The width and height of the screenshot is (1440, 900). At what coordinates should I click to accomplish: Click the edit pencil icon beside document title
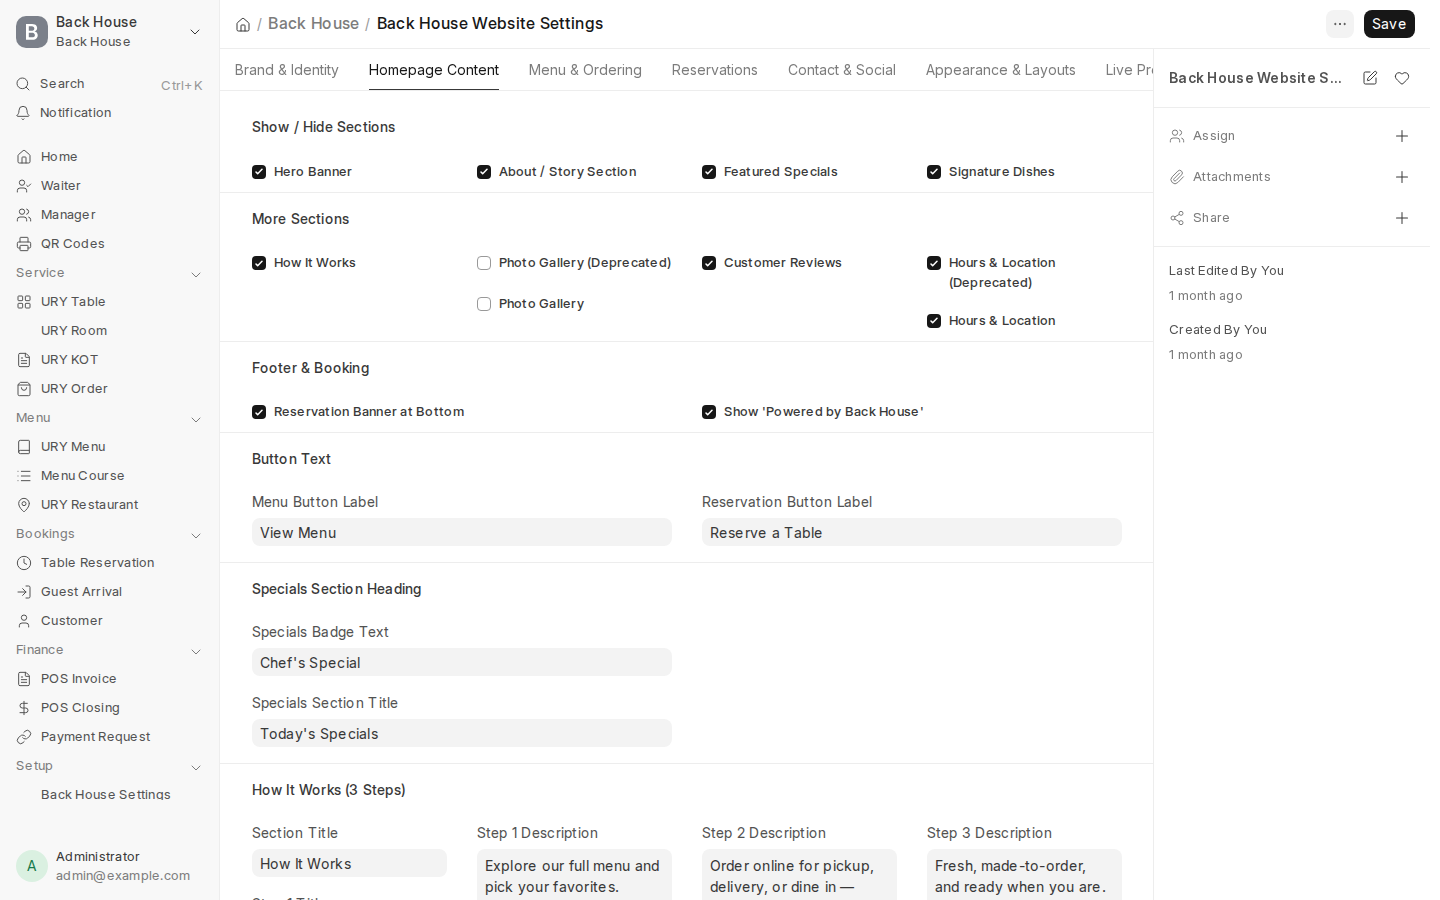1370,78
